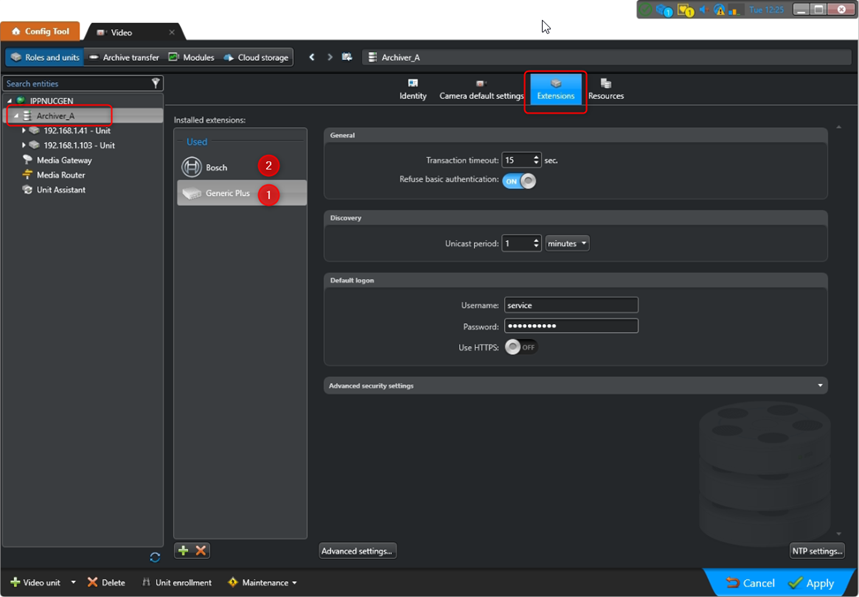The height and width of the screenshot is (597, 859).
Task: Click the volume speaker tray icon
Action: pyautogui.click(x=704, y=9)
